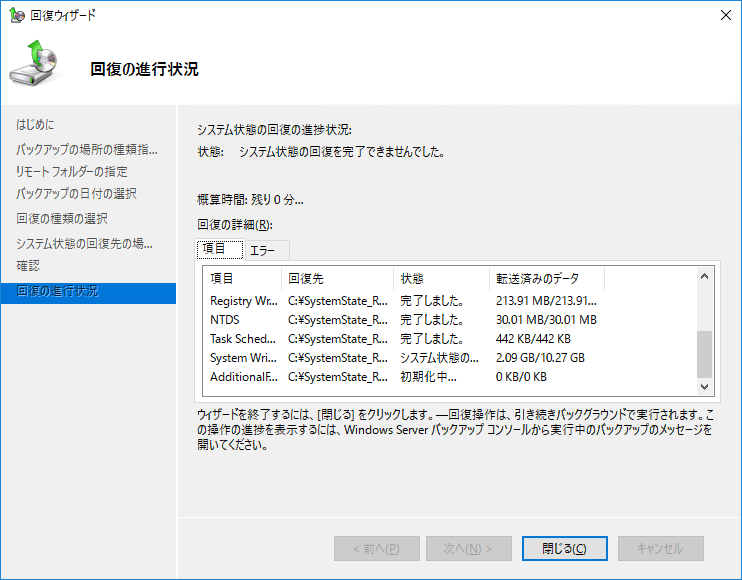Viewport: 742px width, 580px height.
Task: Click the 概算時間: 残り 0 分... text
Action: (x=250, y=200)
